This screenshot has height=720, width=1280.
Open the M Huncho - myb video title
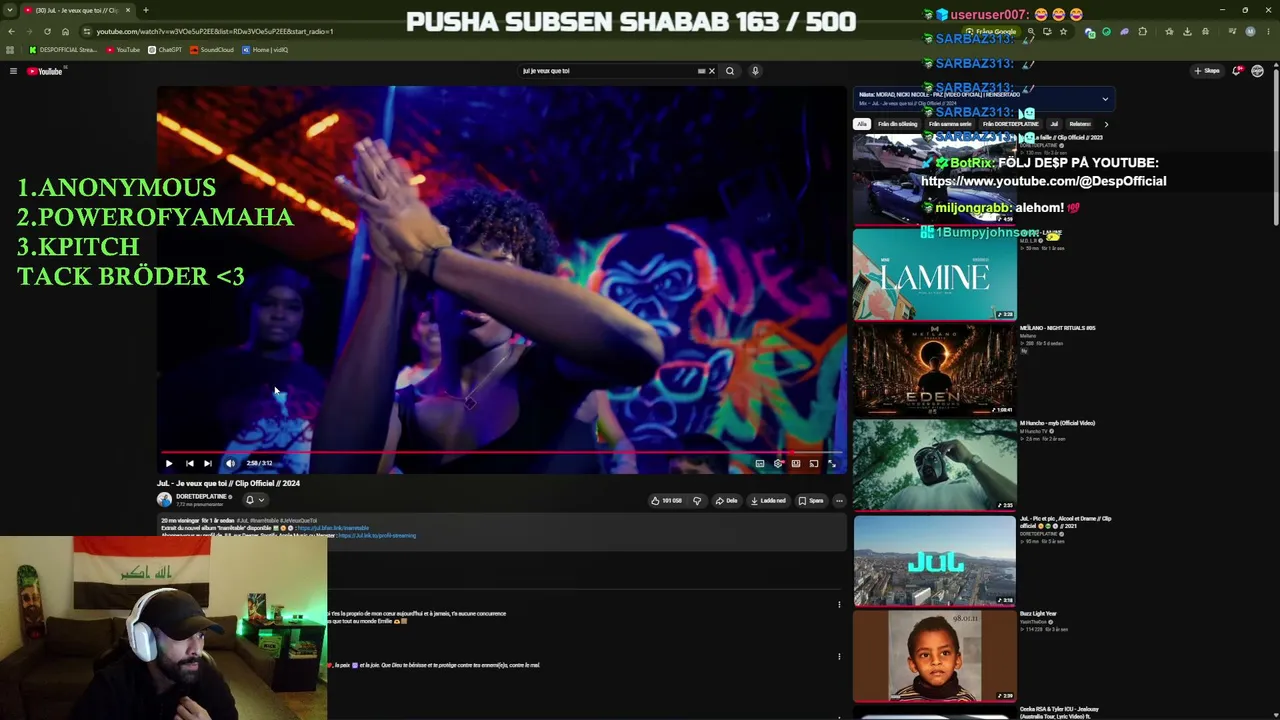pyautogui.click(x=1057, y=423)
